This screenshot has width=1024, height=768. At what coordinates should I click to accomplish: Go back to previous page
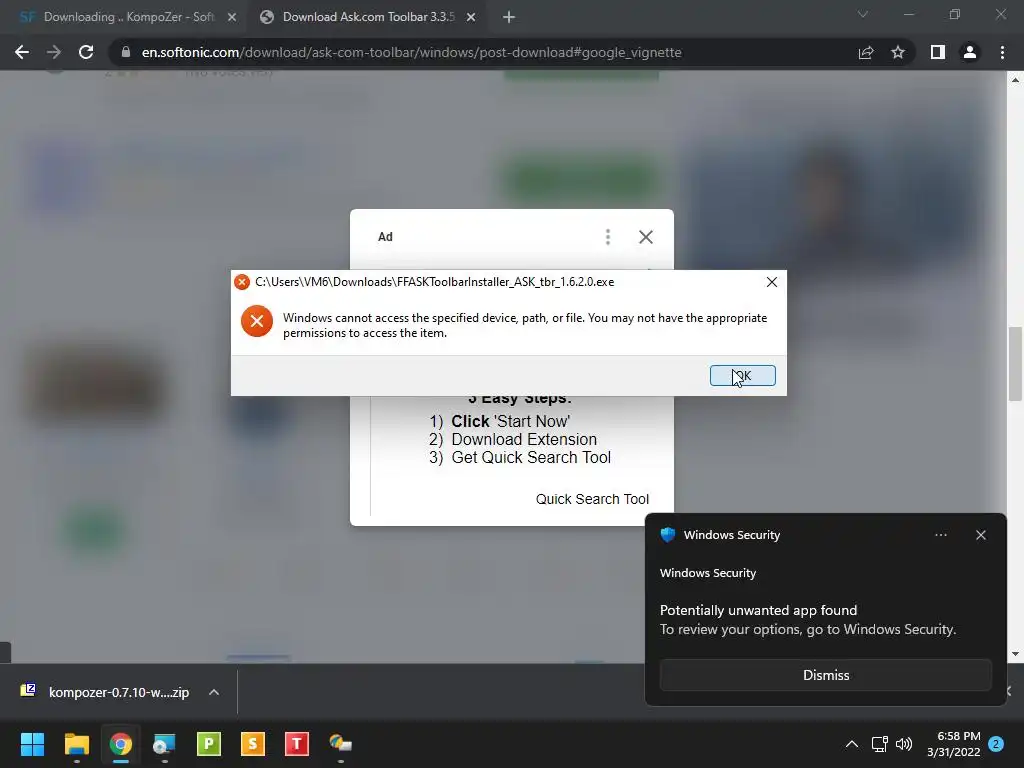(x=22, y=52)
